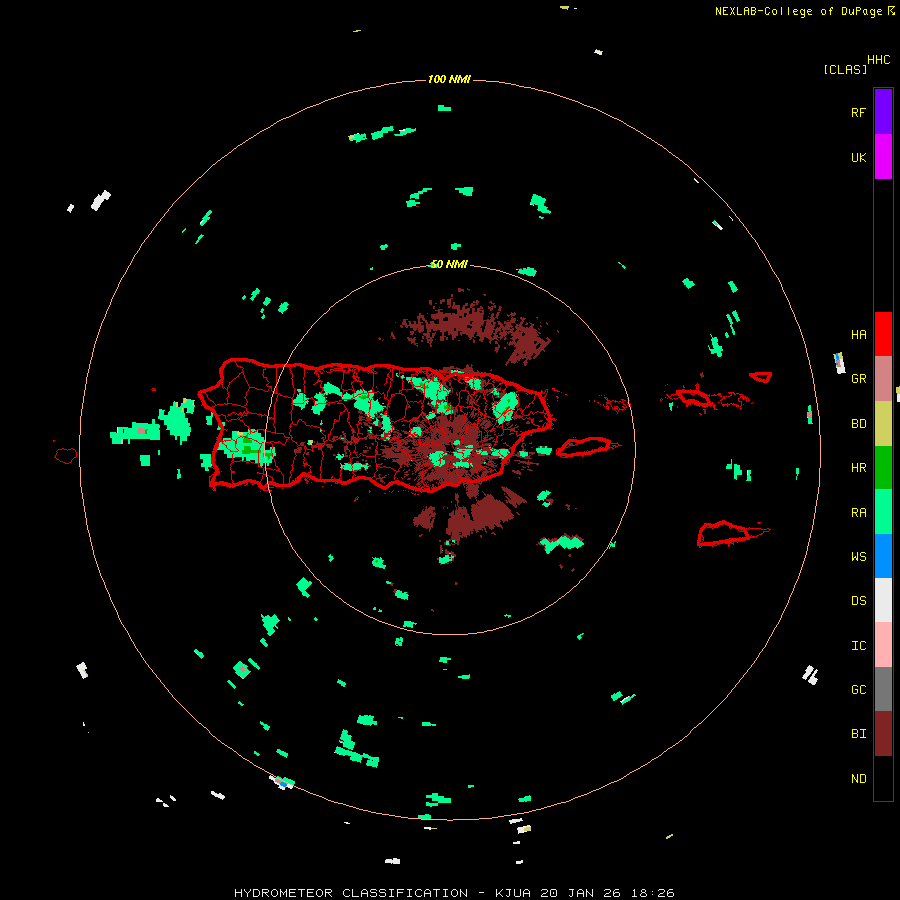Click the HA red legend swatch
This screenshot has width=900, height=900.
click(x=883, y=334)
